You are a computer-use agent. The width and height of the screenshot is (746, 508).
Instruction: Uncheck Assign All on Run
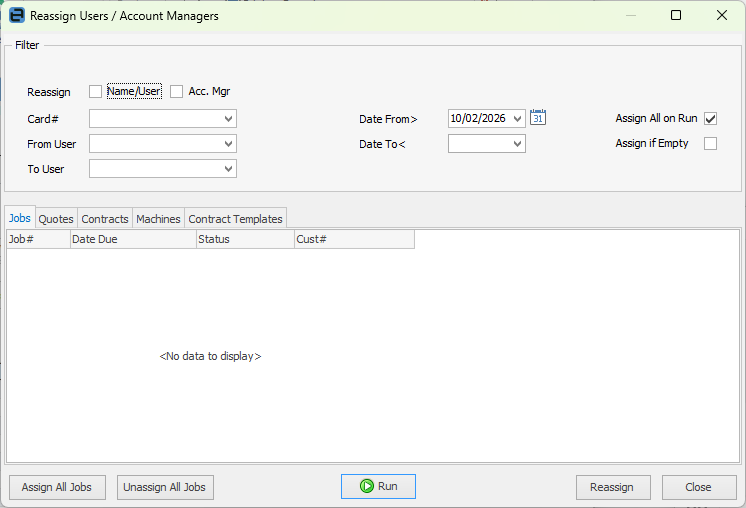[710, 118]
